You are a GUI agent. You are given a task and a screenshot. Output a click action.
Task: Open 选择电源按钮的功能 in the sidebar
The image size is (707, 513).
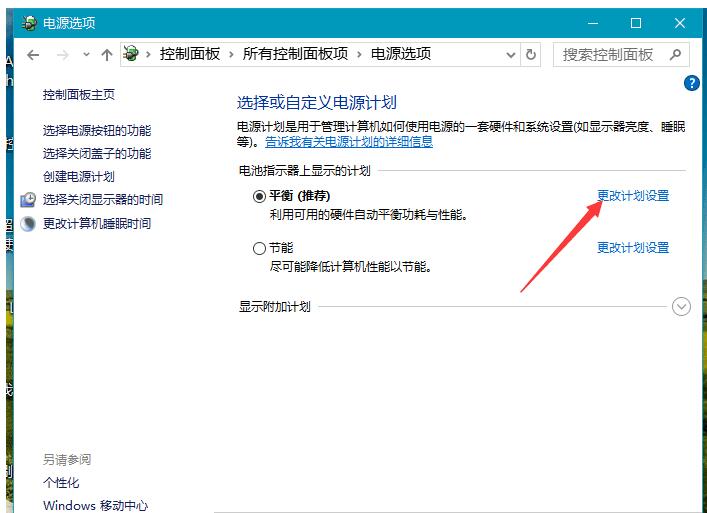[97, 130]
